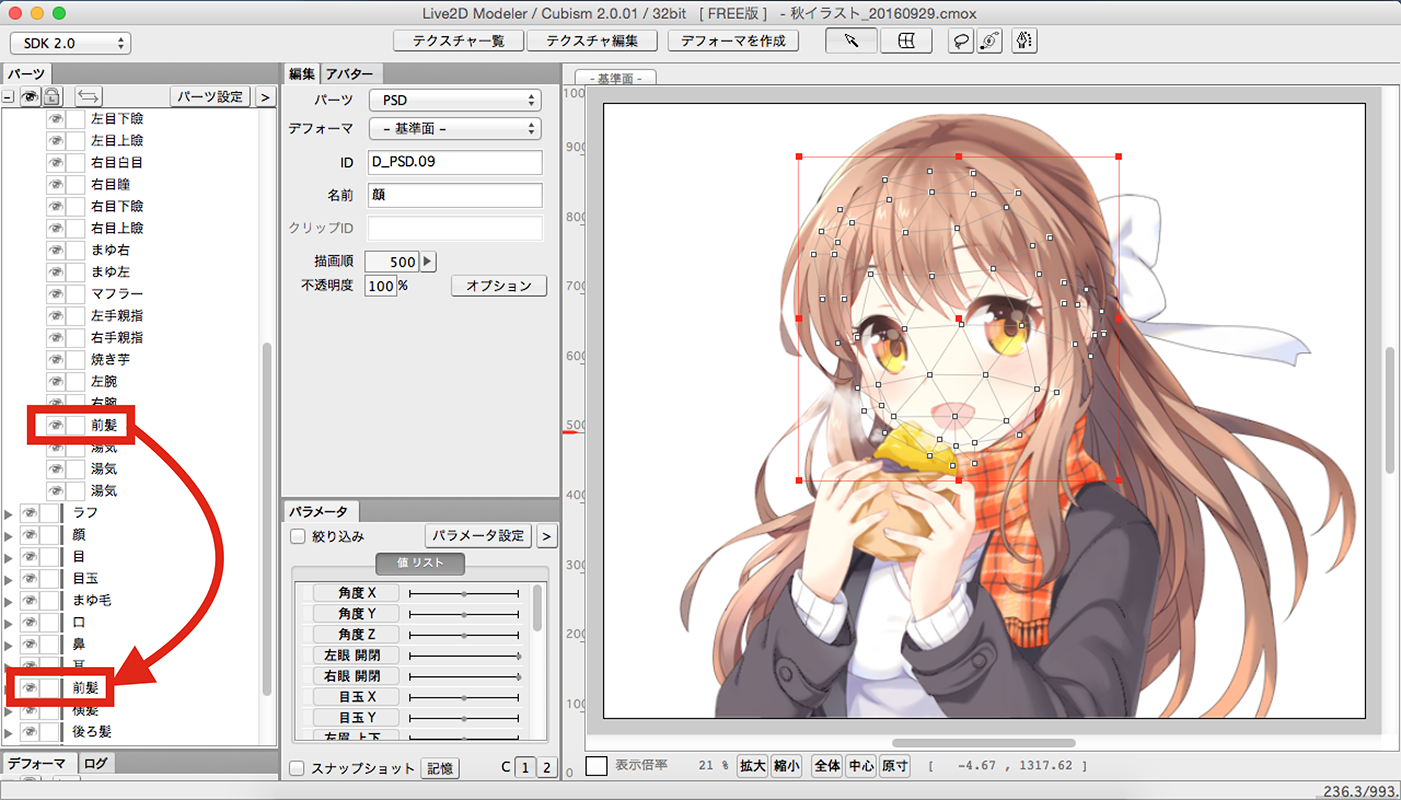The height and width of the screenshot is (800, 1401).
Task: Click the swap arrows icon in parts panel
Action: (x=89, y=97)
